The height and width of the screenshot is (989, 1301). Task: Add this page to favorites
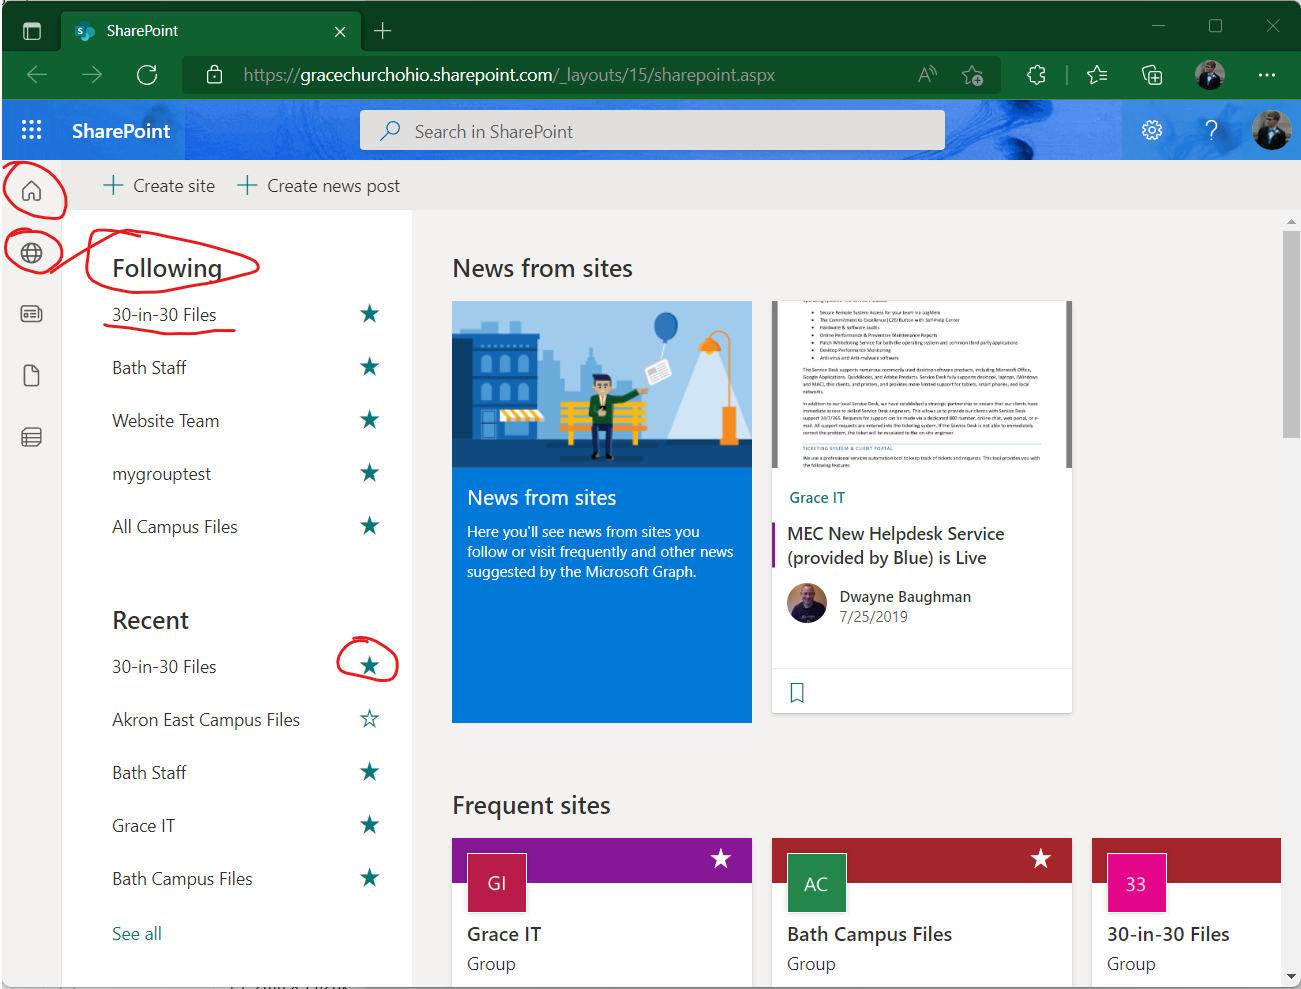[972, 75]
